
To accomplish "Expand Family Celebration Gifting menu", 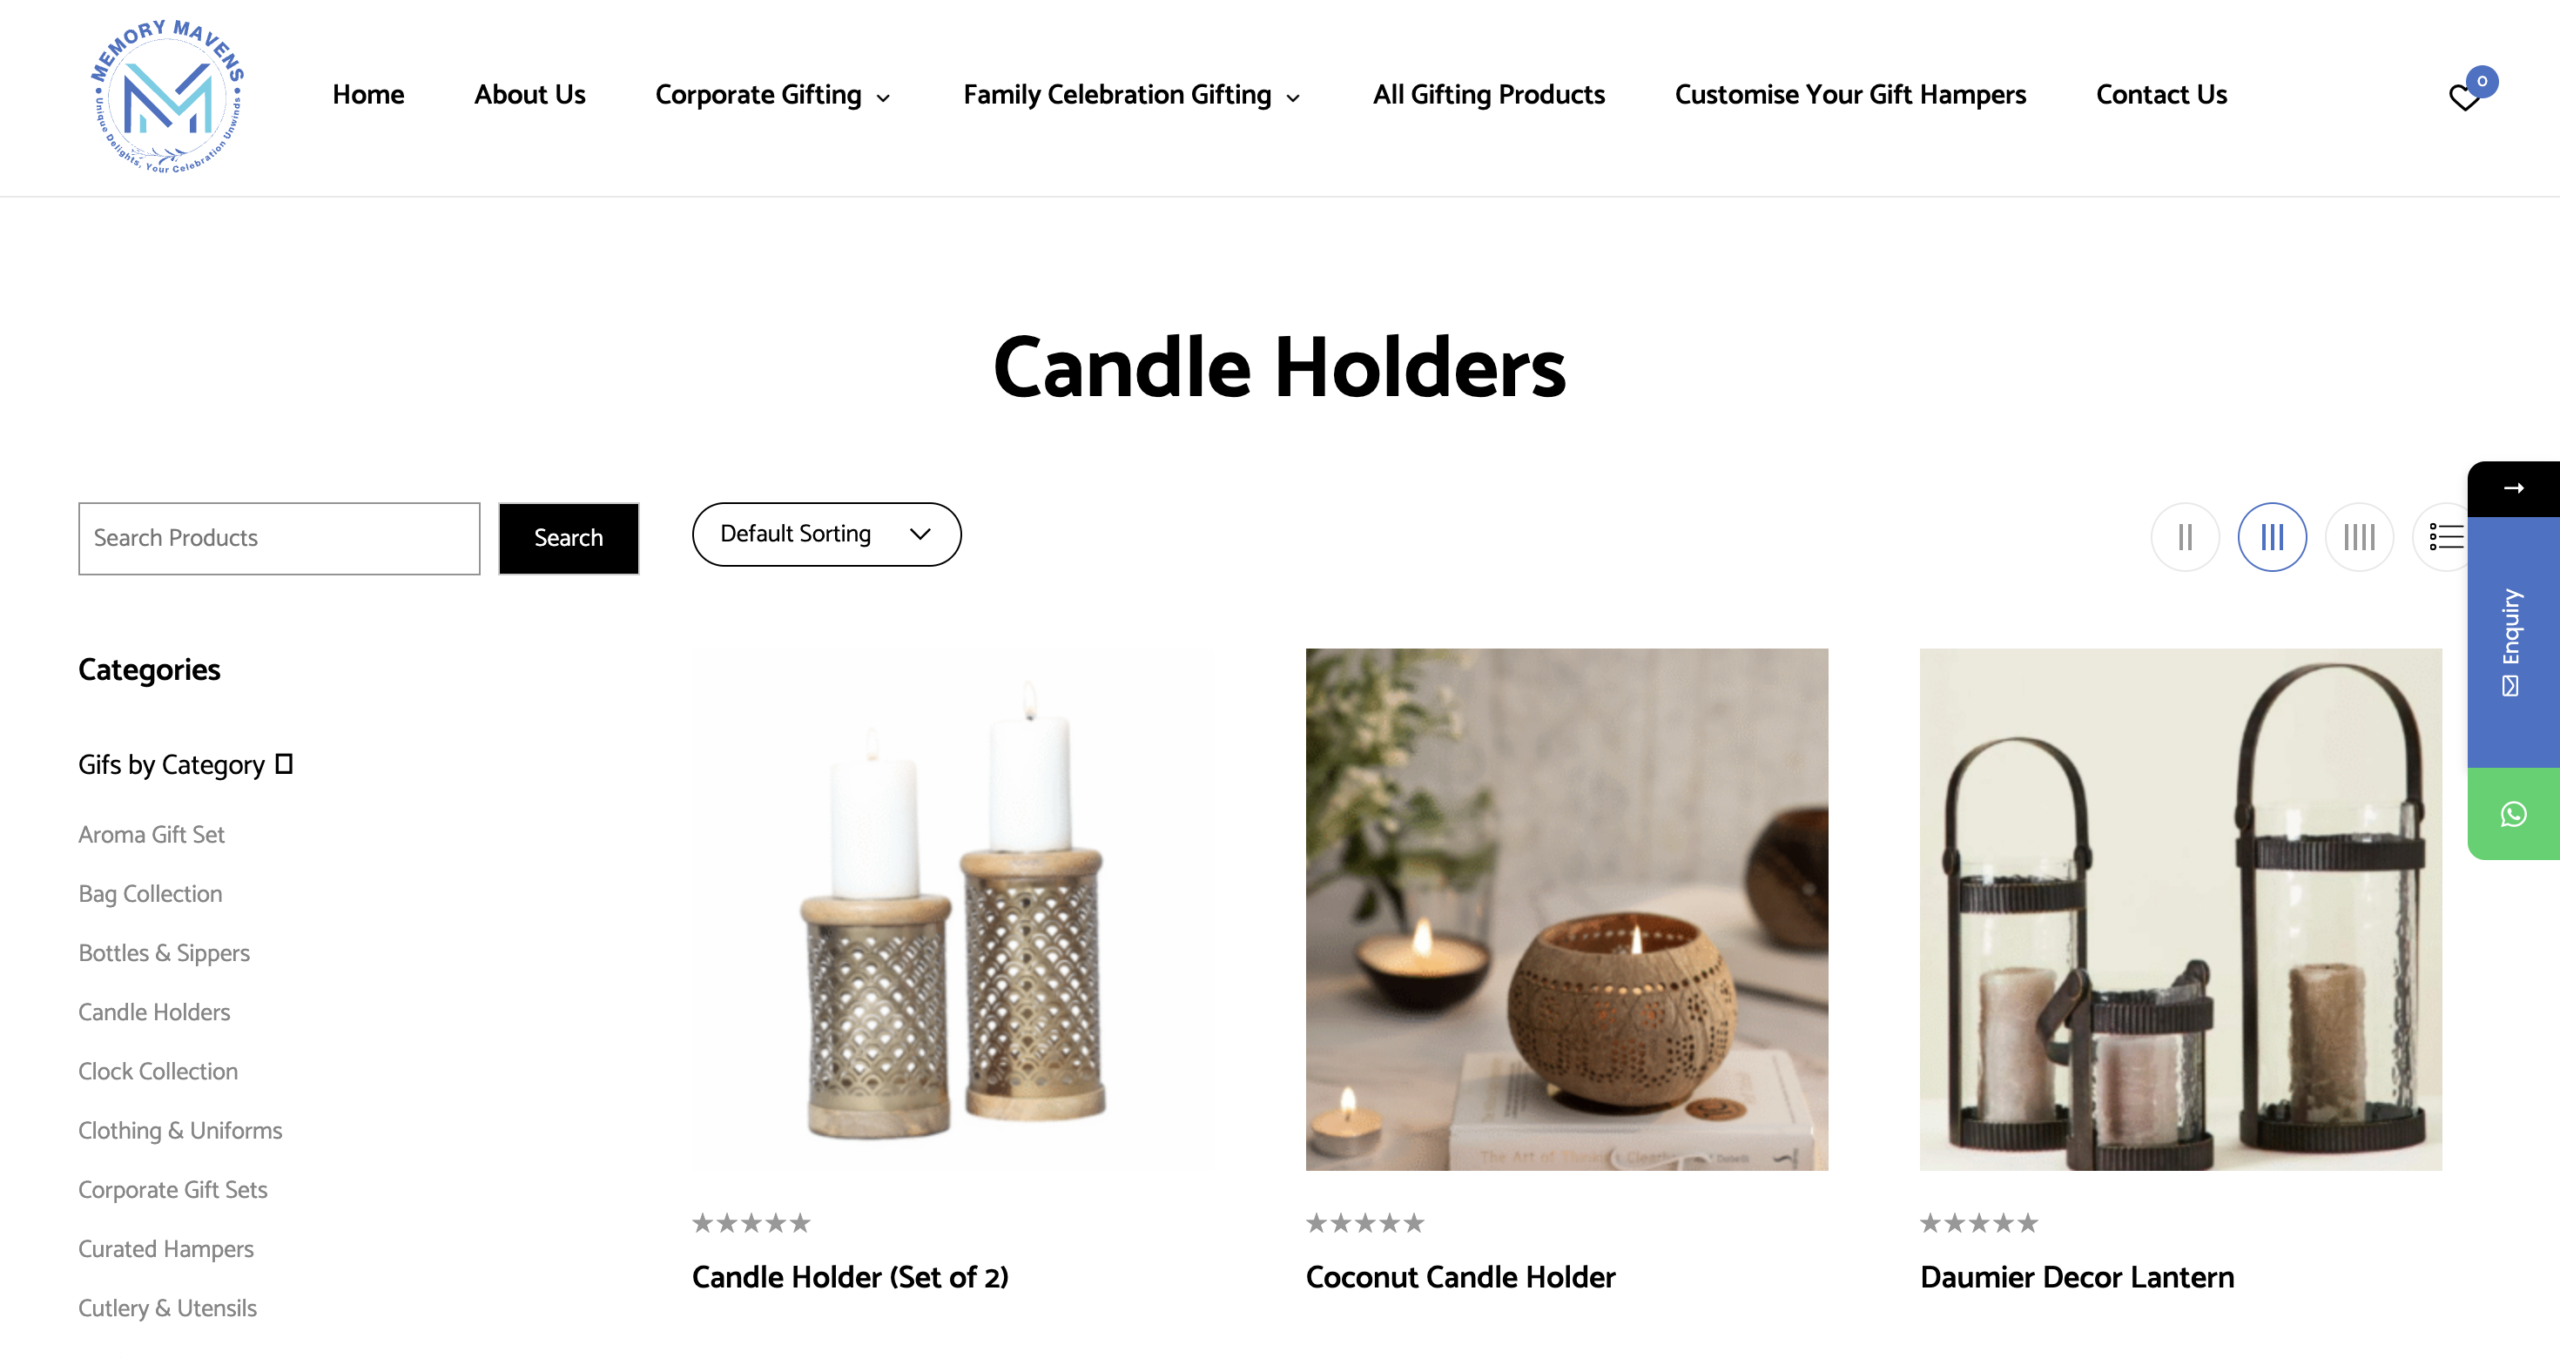I will pyautogui.click(x=1131, y=95).
